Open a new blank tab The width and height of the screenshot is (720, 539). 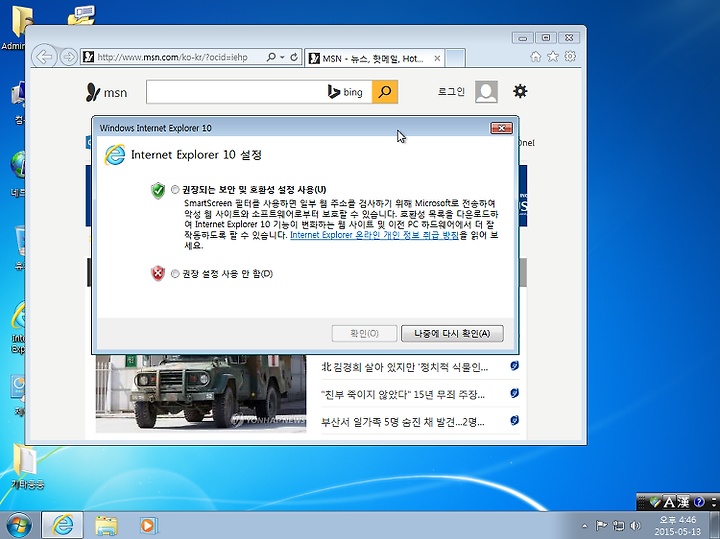pos(456,58)
